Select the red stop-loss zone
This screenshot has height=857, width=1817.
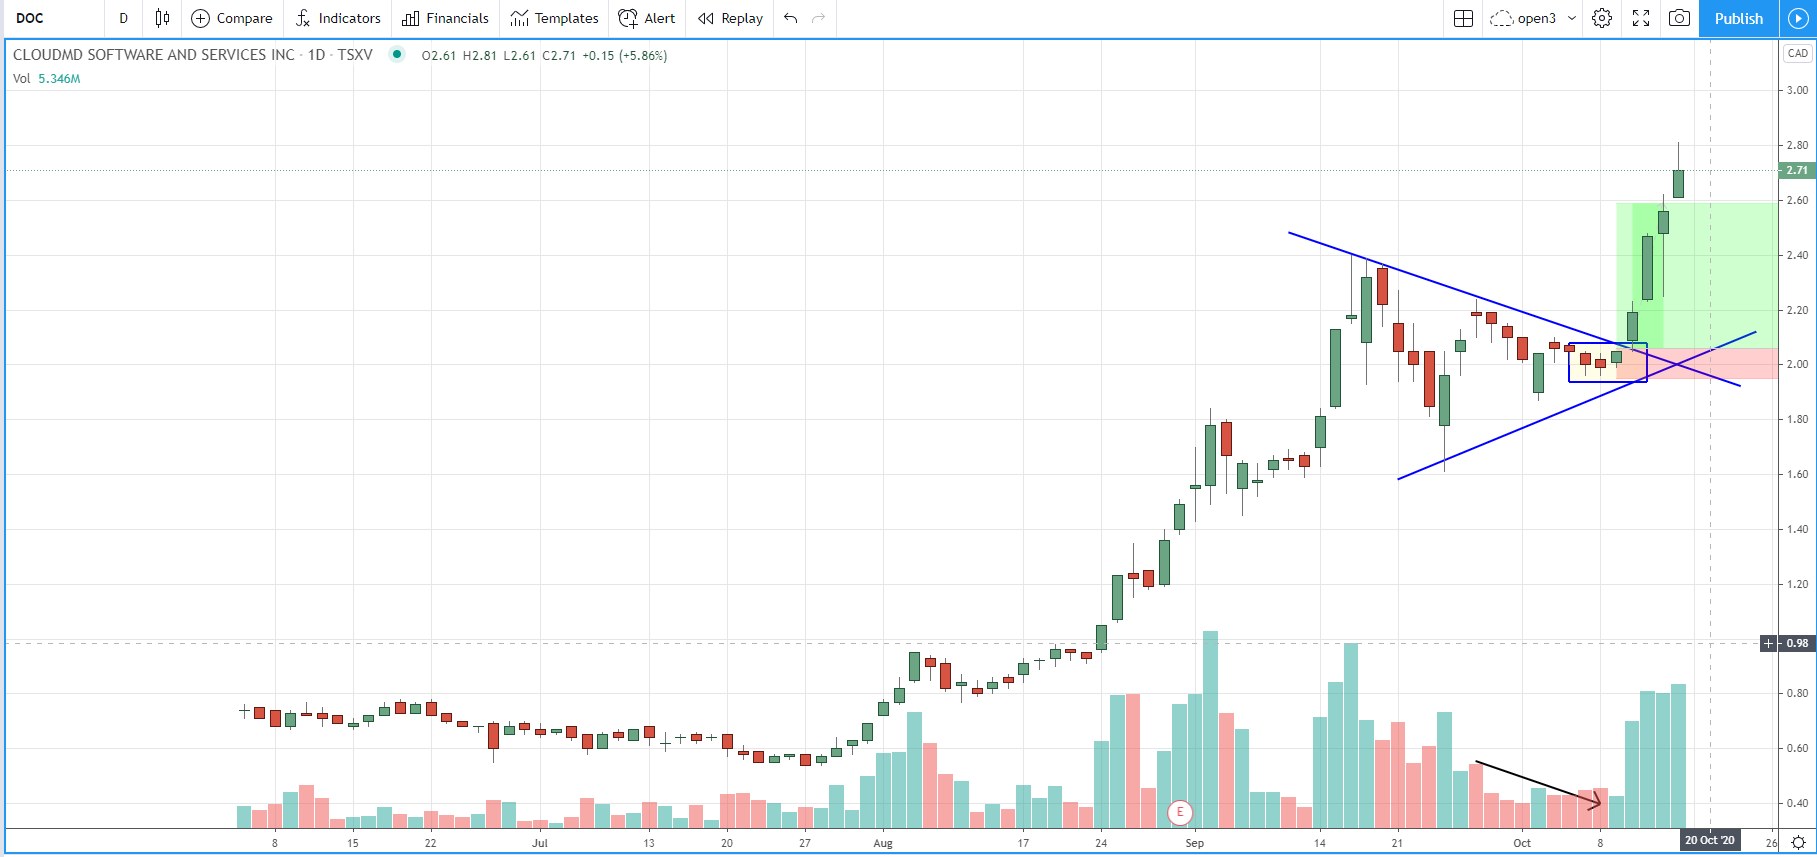click(1697, 364)
